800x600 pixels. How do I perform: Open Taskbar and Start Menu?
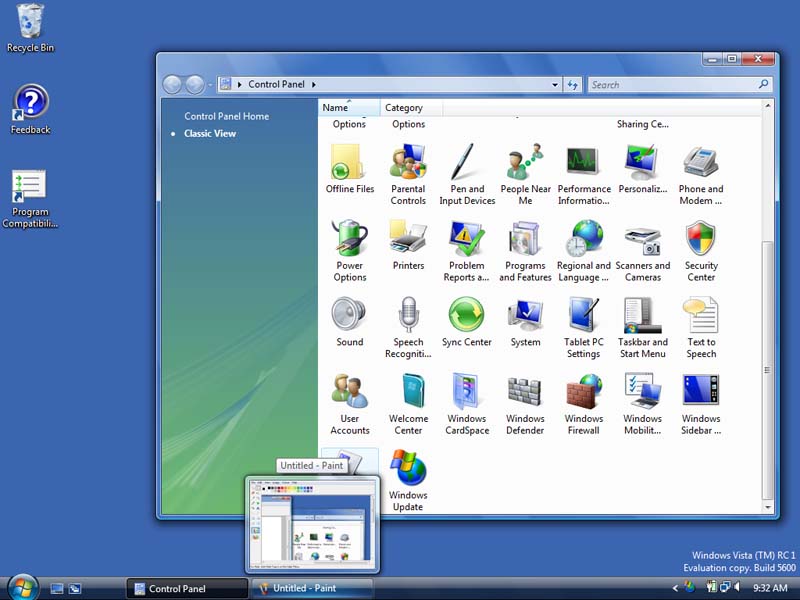coord(642,328)
